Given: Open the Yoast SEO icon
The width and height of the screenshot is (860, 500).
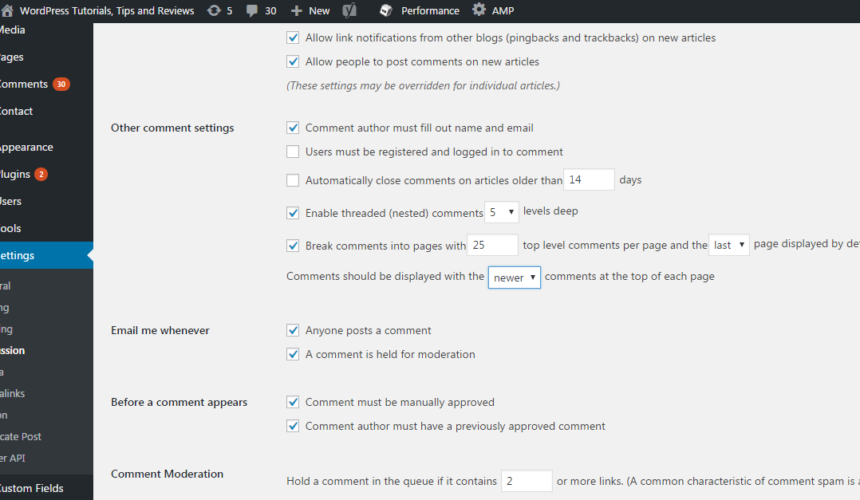Looking at the screenshot, I should (349, 10).
